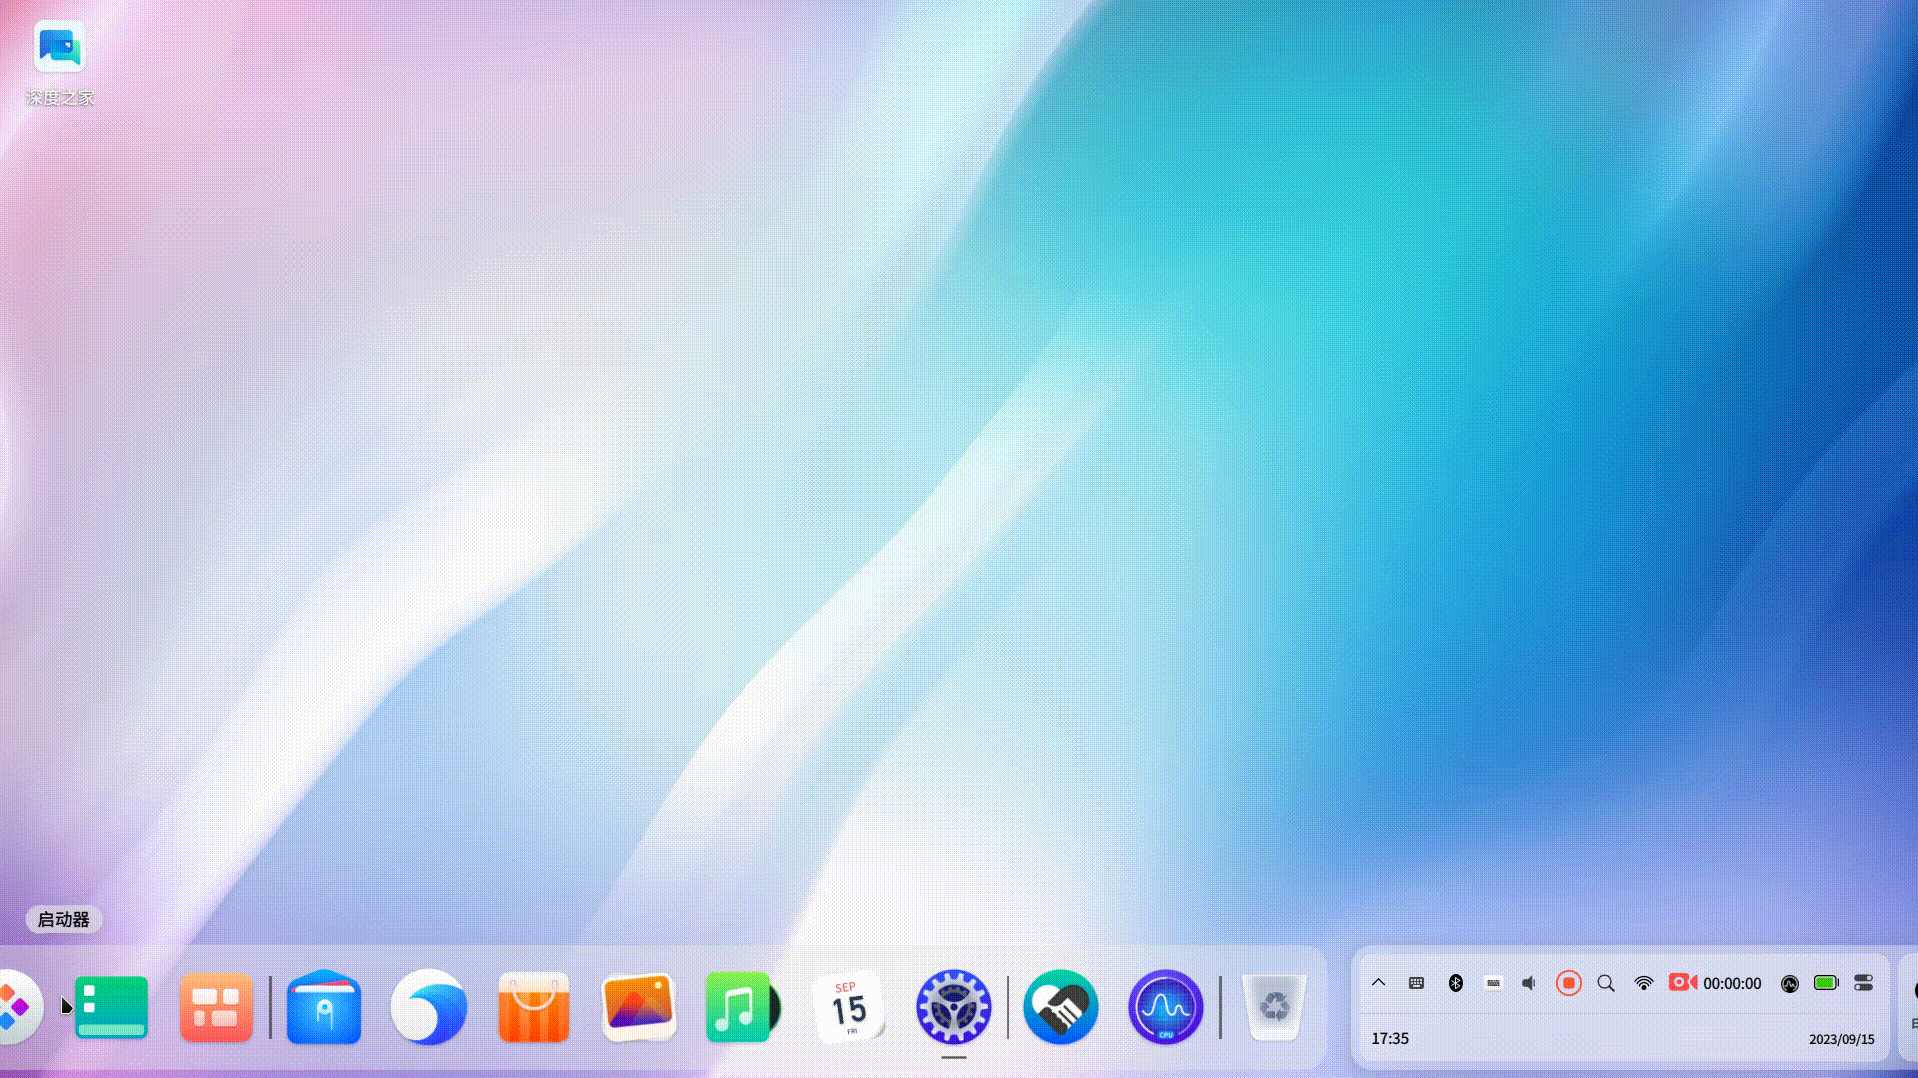1918x1078 pixels.
Task: Open the Calendar showing September 15
Action: click(x=849, y=1007)
